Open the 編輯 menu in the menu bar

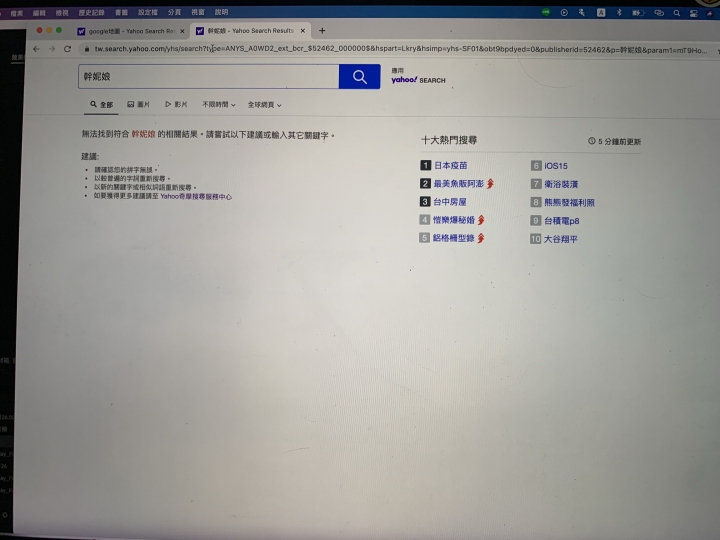(x=39, y=13)
